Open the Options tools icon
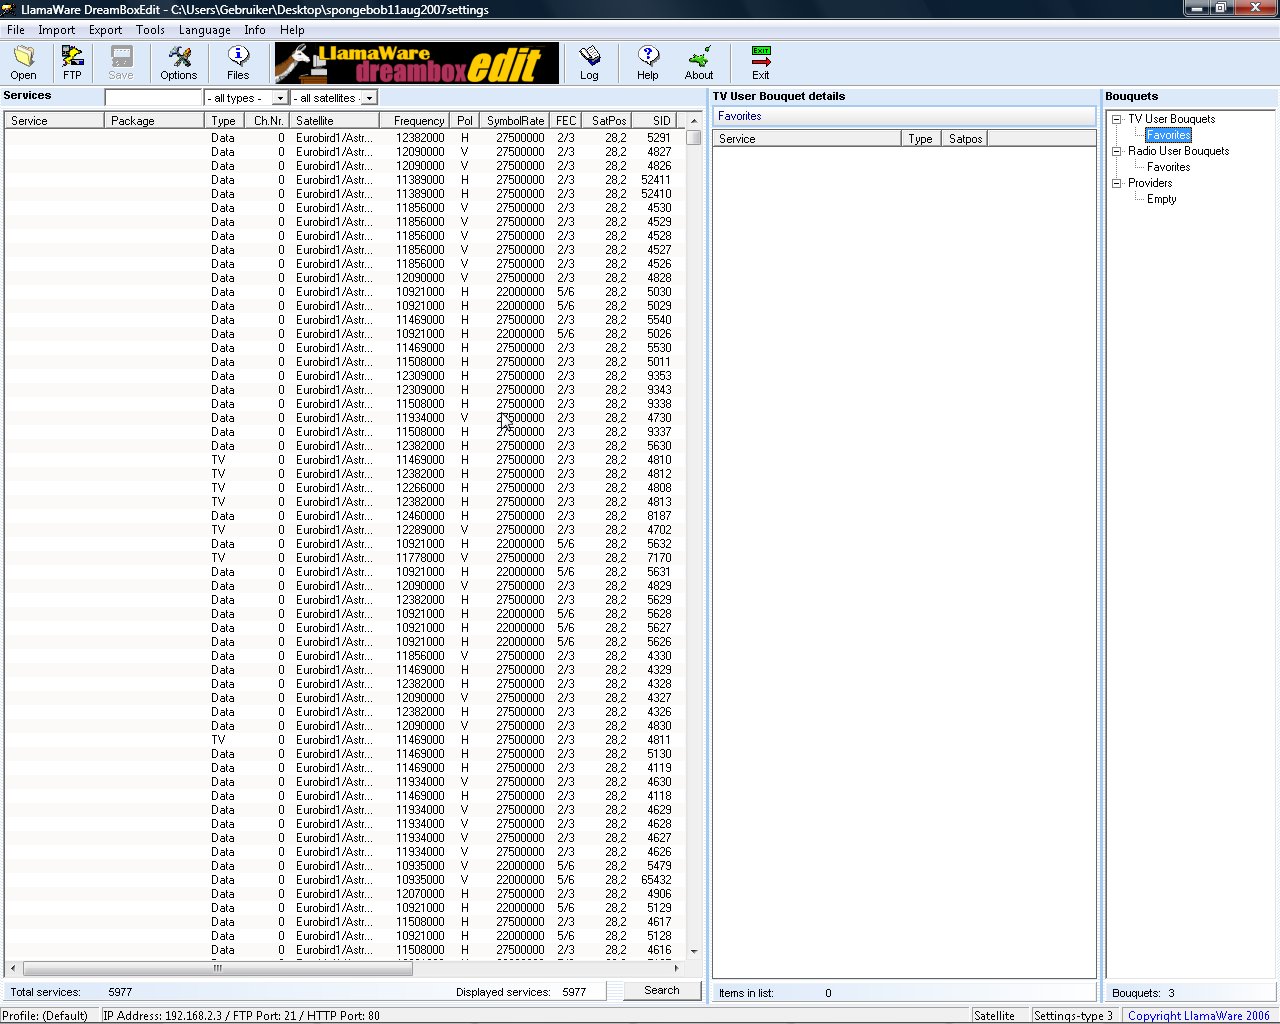Screen dimensions: 1280x1024 [x=179, y=62]
